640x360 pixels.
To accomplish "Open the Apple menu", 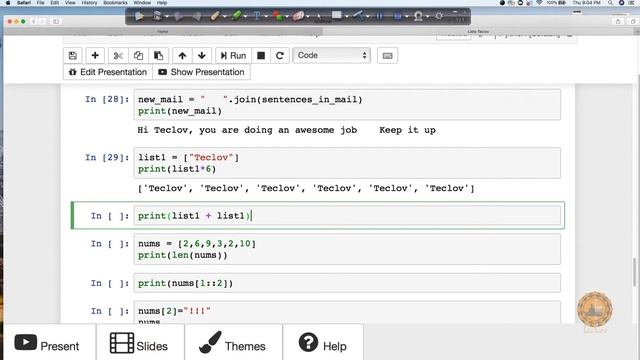I will point(8,3).
